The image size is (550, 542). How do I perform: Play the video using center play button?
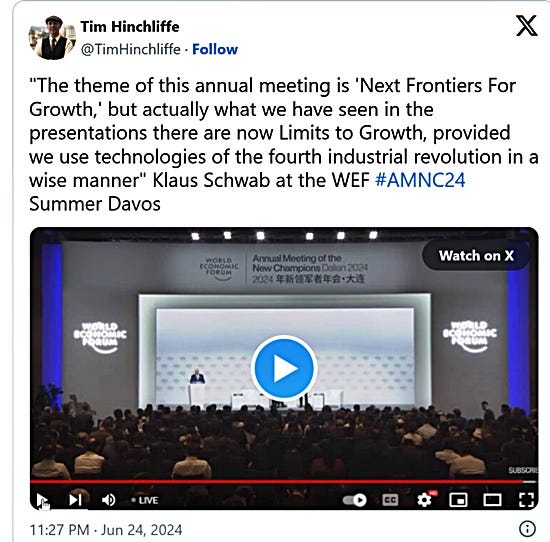tap(284, 368)
